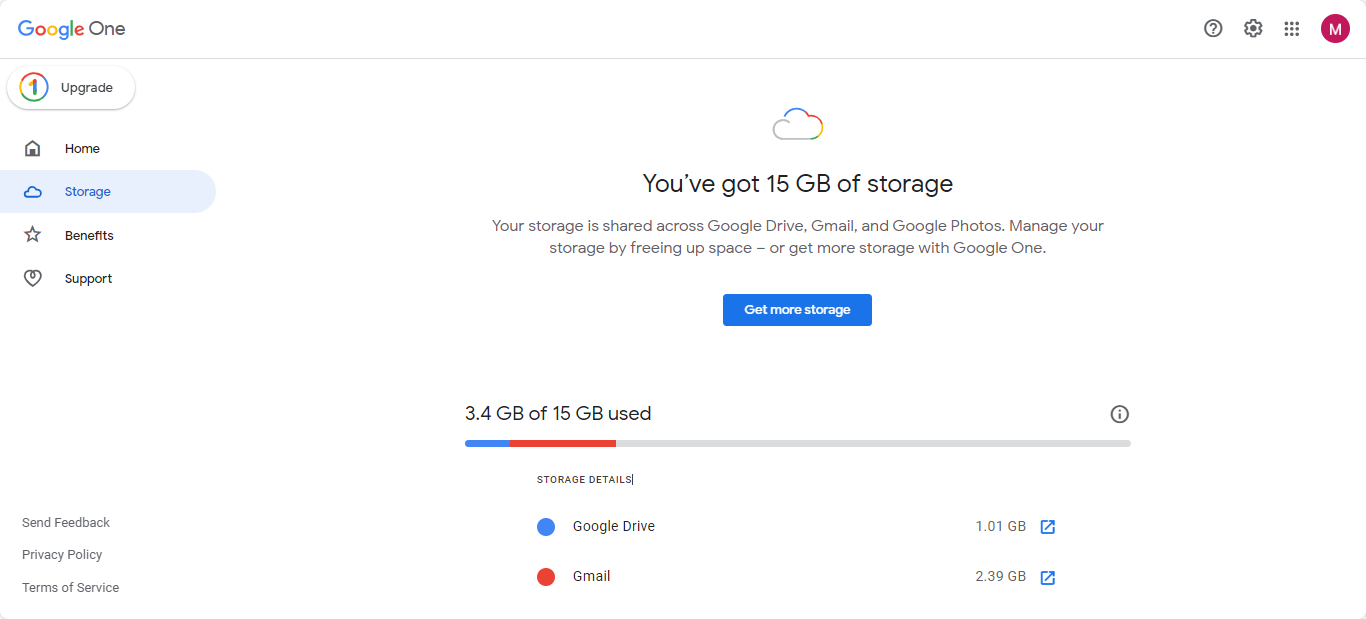Open Google Drive external link icon

[1048, 527]
